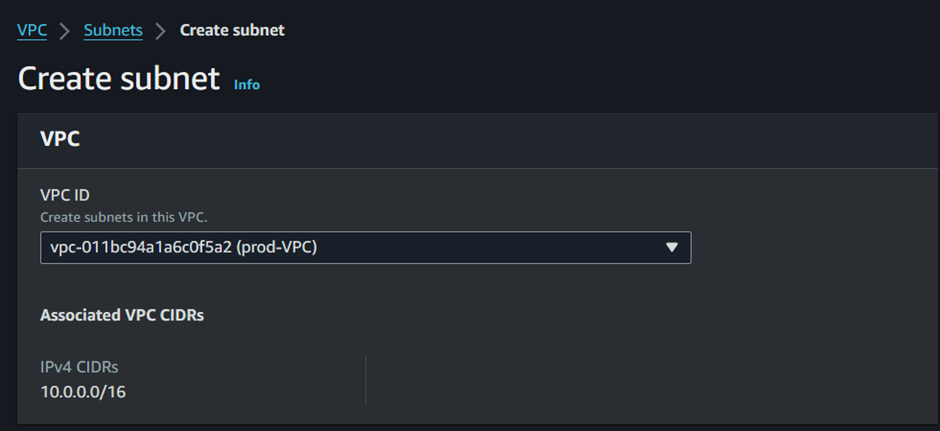Click the (prod-VPC) name in the dropdown
The height and width of the screenshot is (431, 940).
(276, 248)
